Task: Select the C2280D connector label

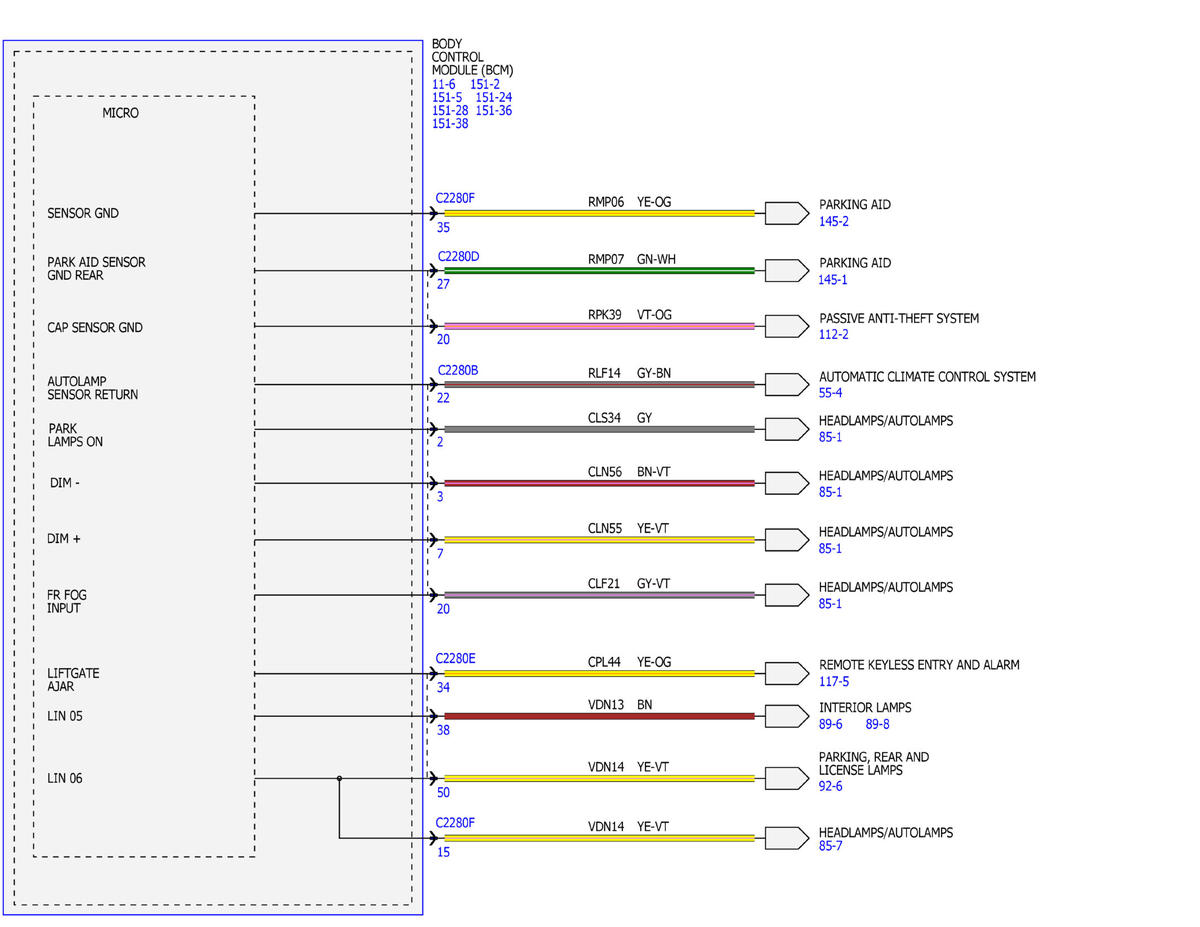Action: coord(459,257)
